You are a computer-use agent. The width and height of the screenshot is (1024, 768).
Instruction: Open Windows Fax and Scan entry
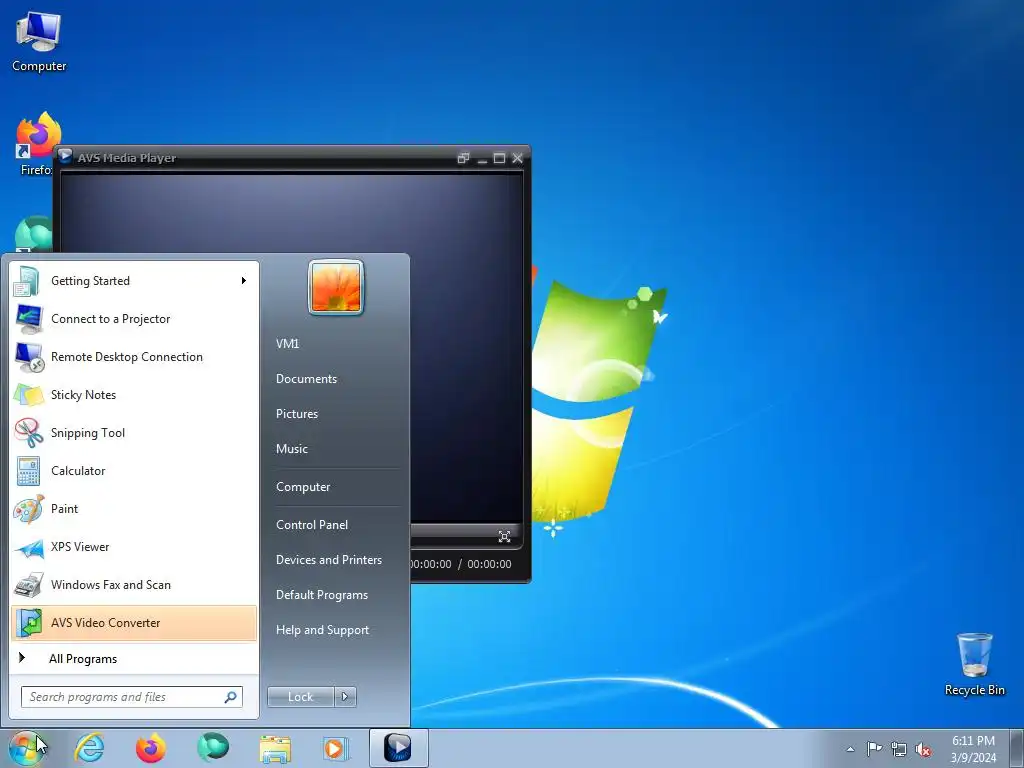pyautogui.click(x=134, y=584)
